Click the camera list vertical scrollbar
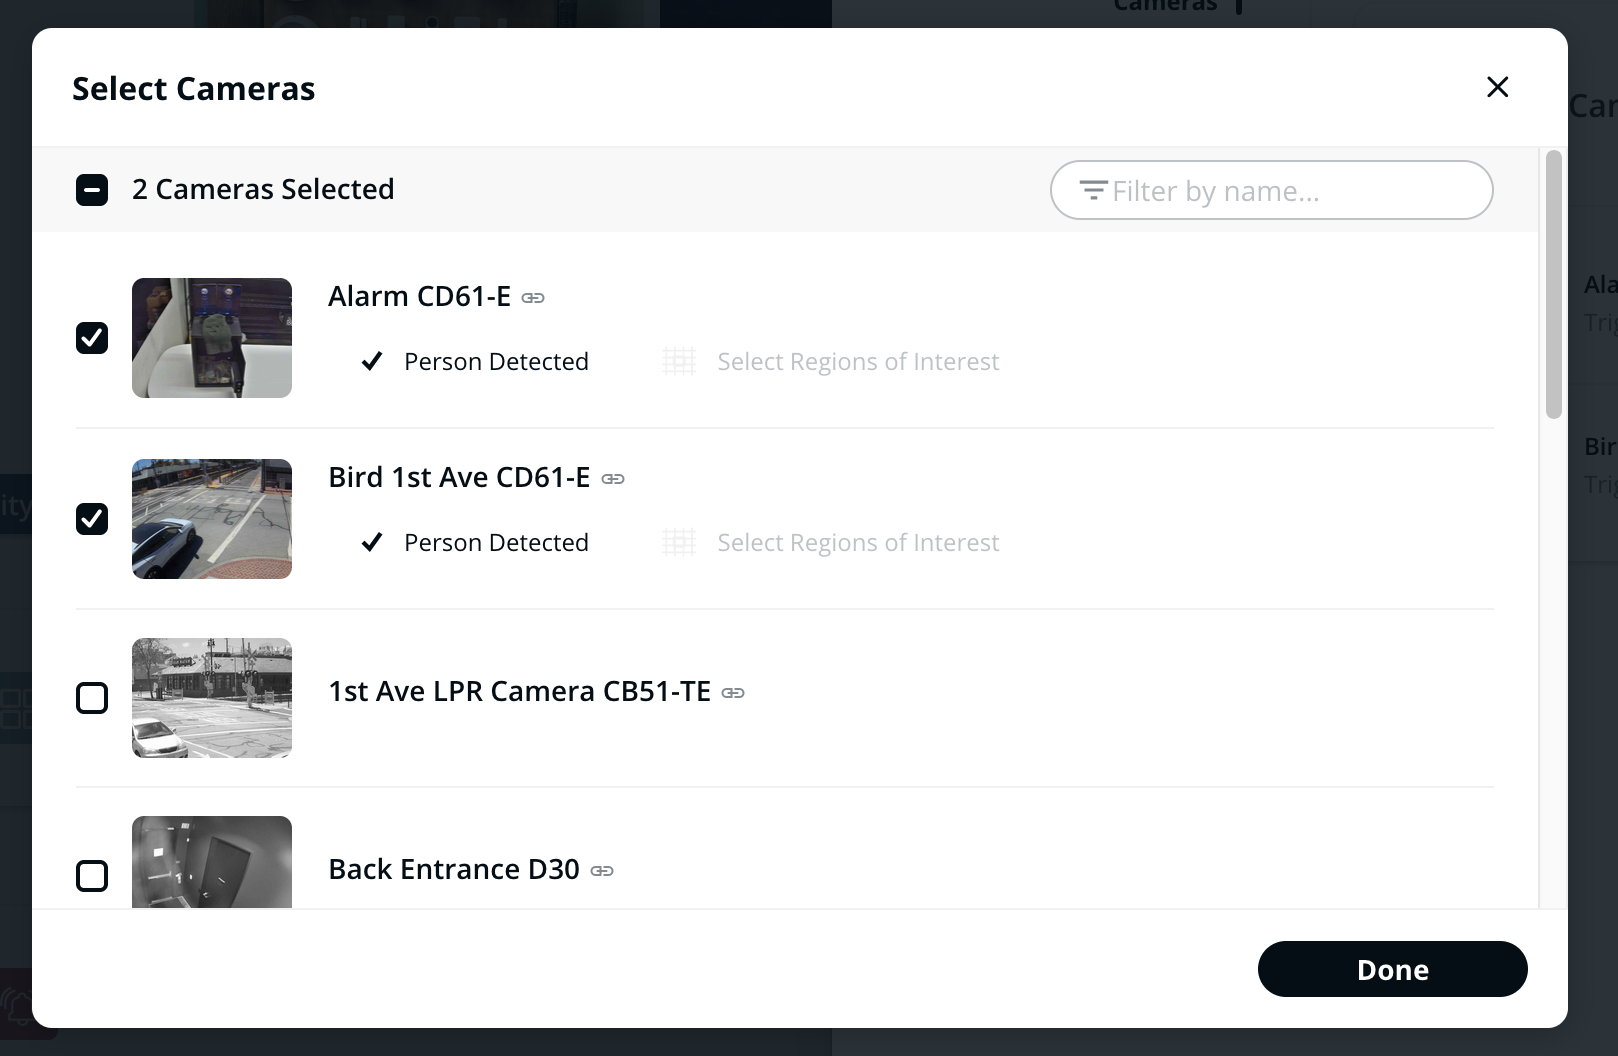The height and width of the screenshot is (1056, 1618). tap(1553, 285)
